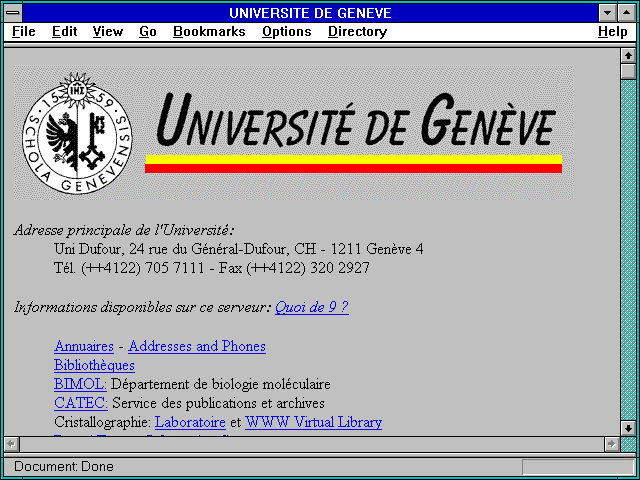The image size is (640, 480).
Task: Click the 'Uni Dufour, 24 rue du Général-Dufour' address line
Action: pos(238,249)
